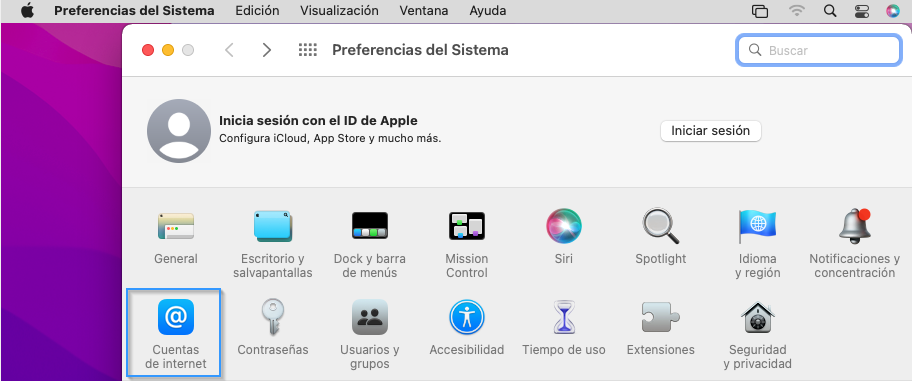The width and height of the screenshot is (912, 381).
Task: Open the Wi-Fi status menu
Action: click(x=796, y=11)
